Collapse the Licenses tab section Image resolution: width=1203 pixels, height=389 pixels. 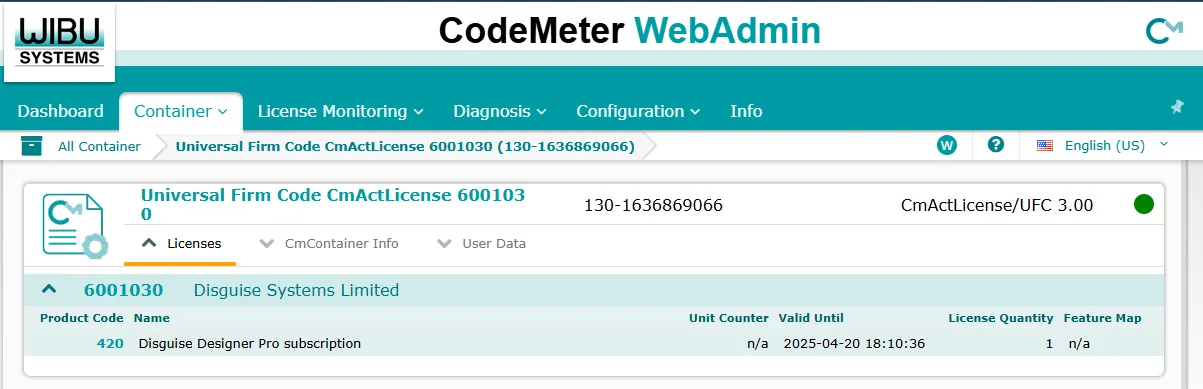(180, 244)
